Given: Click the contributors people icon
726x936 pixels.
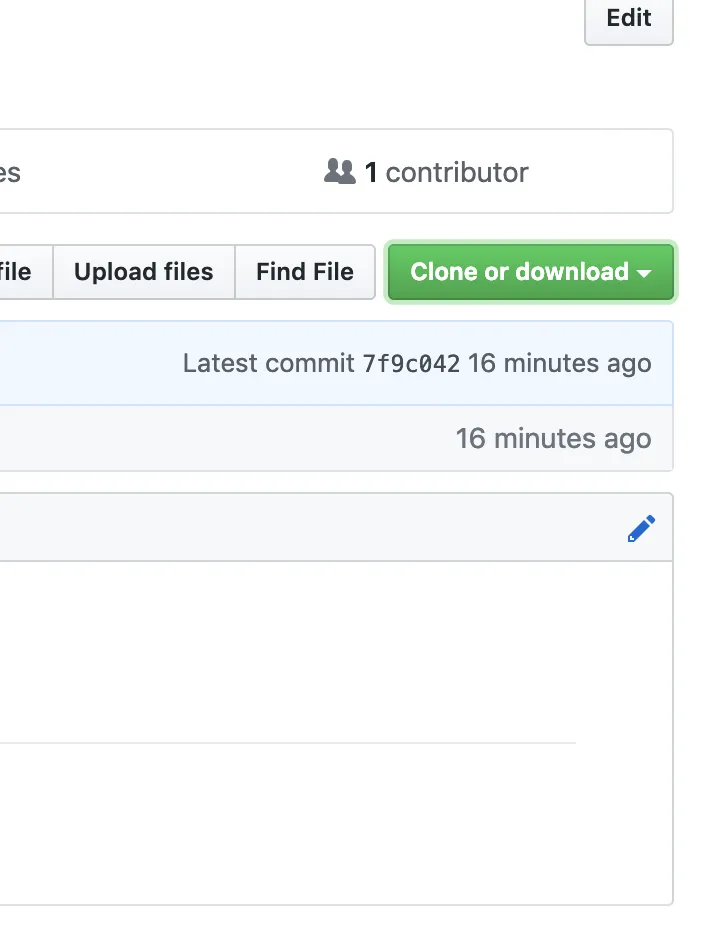Looking at the screenshot, I should pyautogui.click(x=340, y=172).
